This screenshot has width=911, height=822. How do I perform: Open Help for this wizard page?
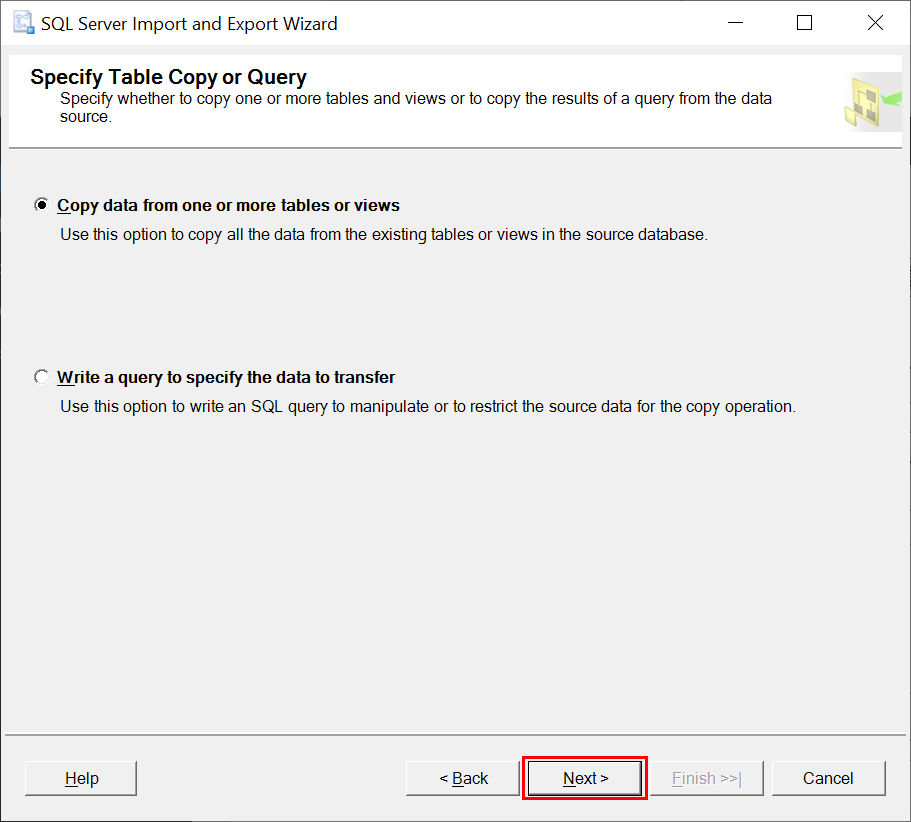[81, 778]
